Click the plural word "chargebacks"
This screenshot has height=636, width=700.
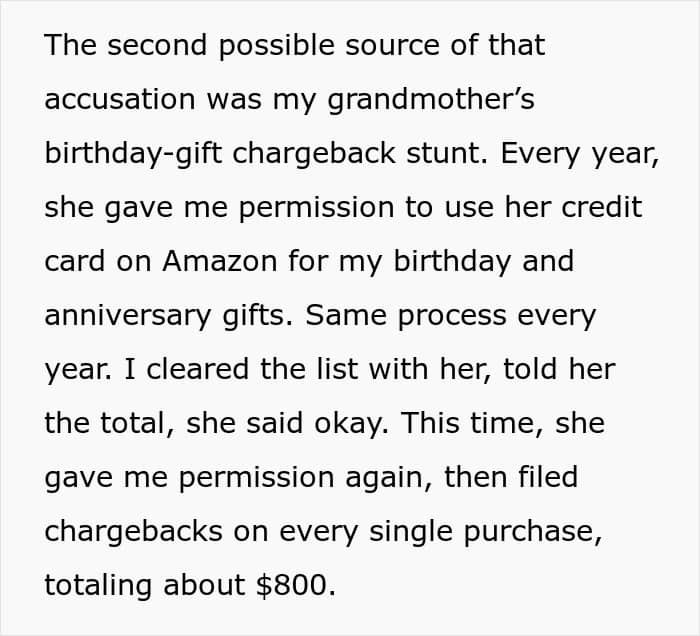pos(139,531)
